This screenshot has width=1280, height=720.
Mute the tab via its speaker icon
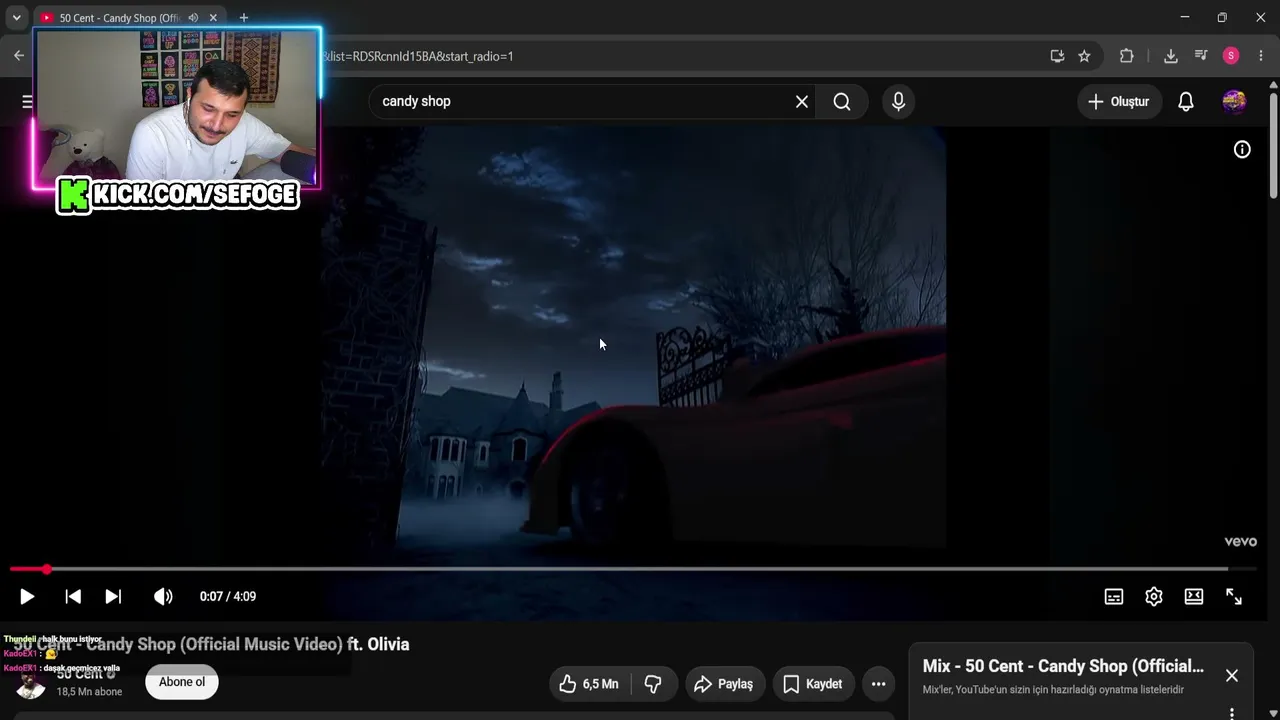(193, 18)
